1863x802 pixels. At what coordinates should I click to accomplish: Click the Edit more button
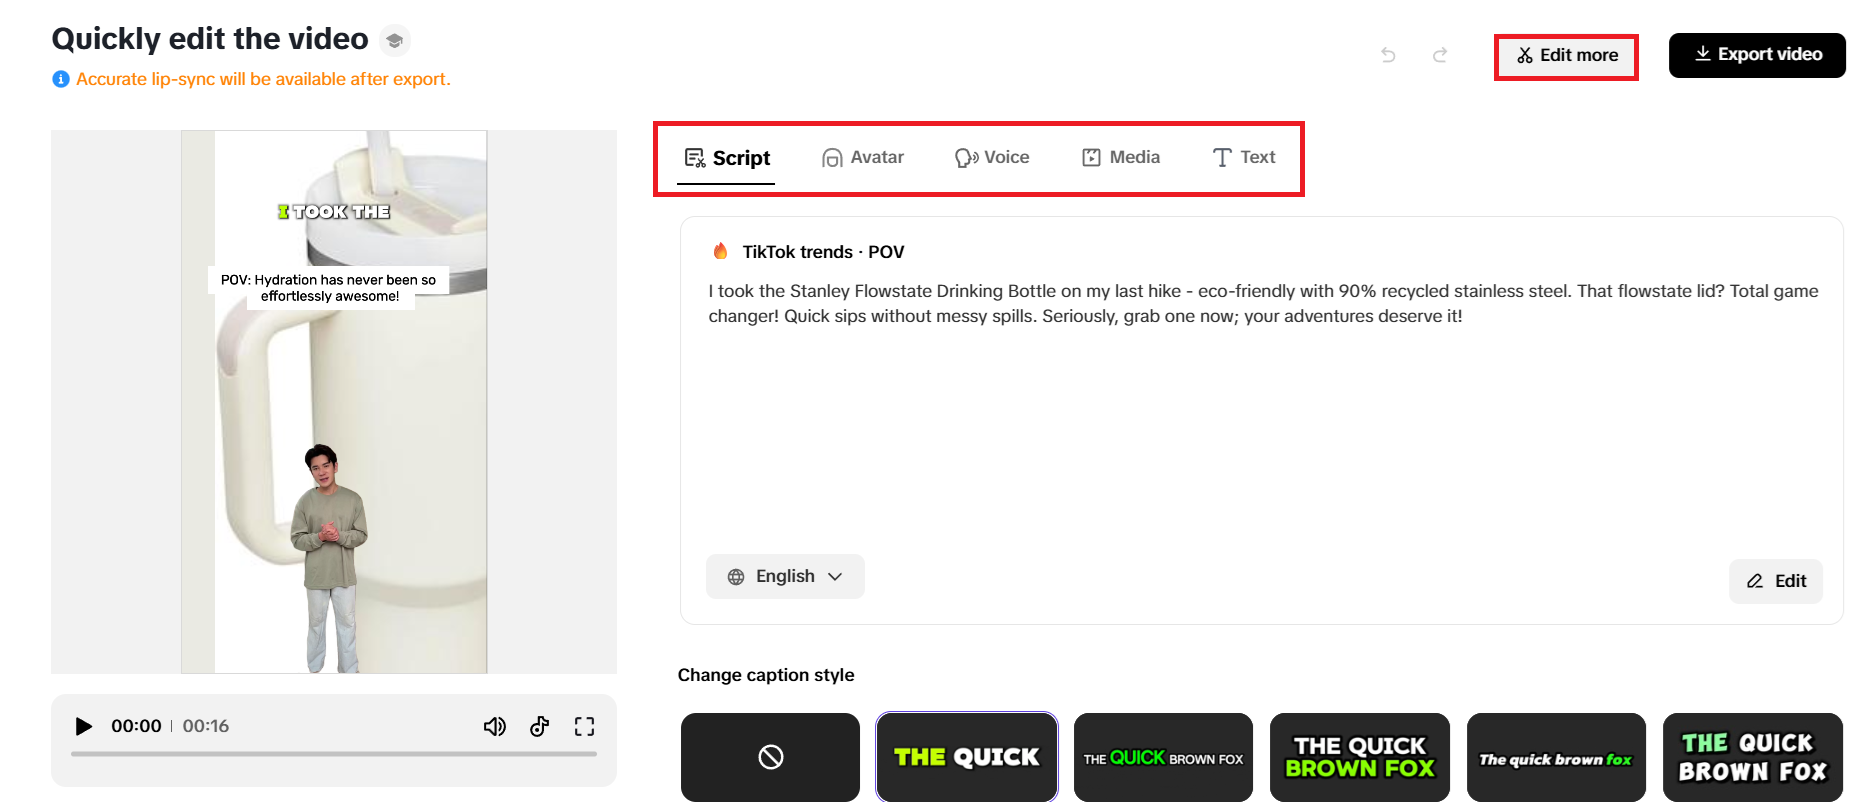pos(1566,56)
